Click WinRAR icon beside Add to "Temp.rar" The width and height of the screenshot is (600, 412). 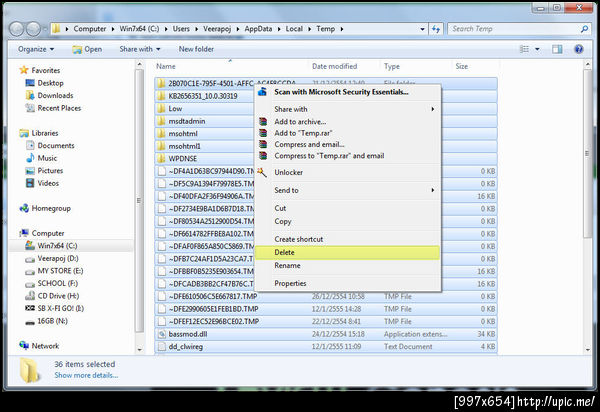263,133
